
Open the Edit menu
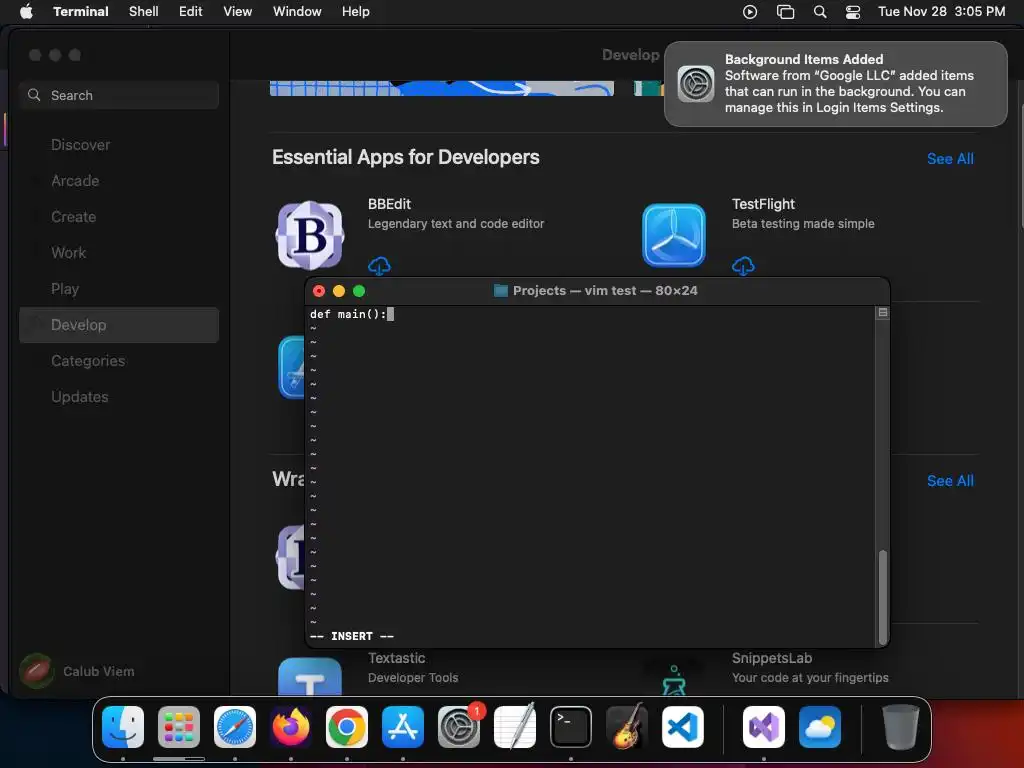[191, 12]
